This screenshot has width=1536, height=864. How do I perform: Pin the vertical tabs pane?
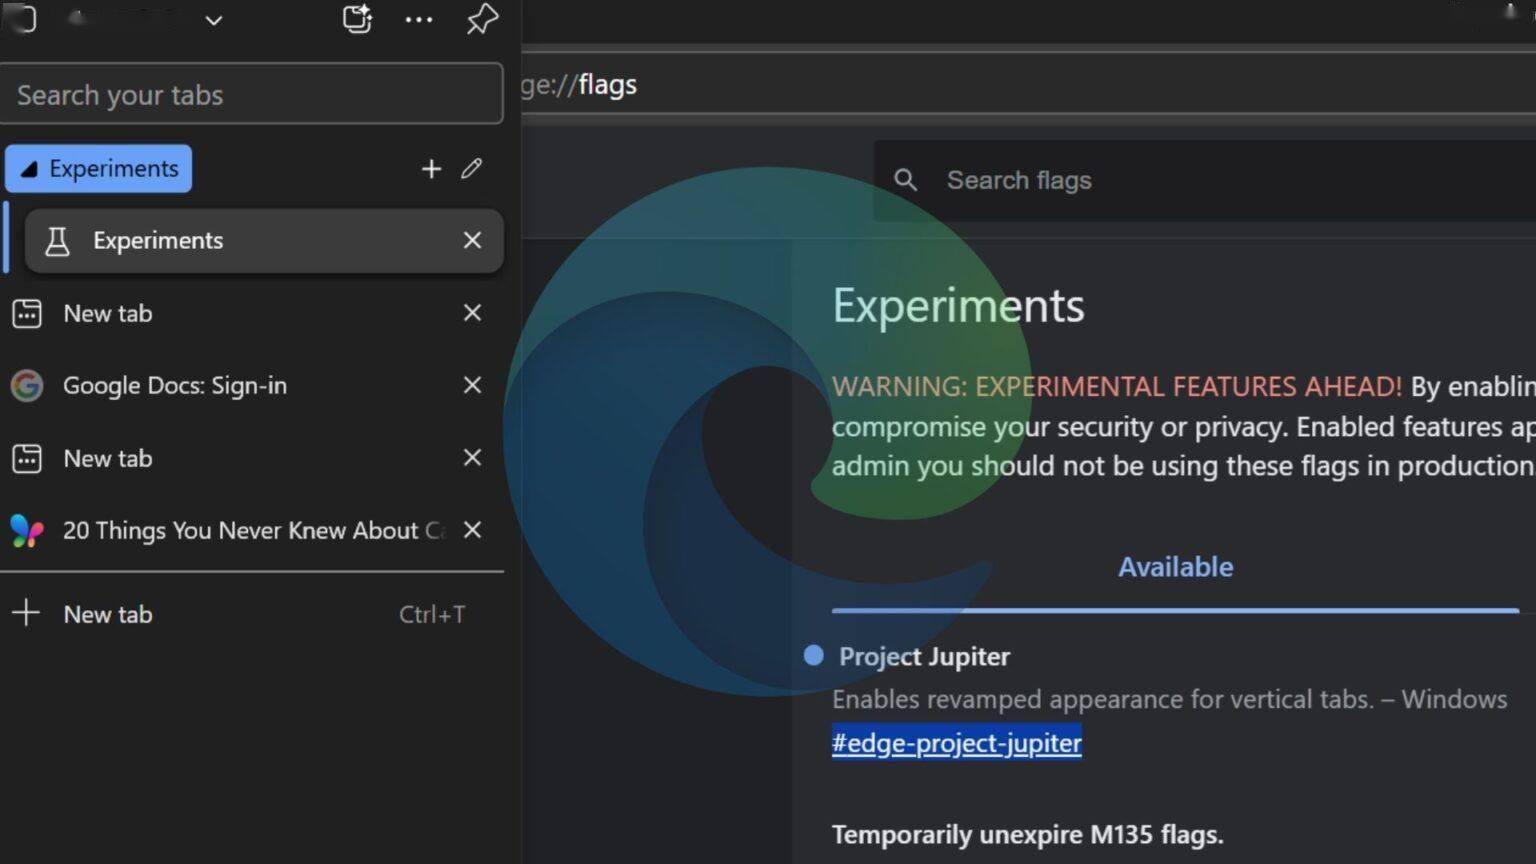[482, 19]
